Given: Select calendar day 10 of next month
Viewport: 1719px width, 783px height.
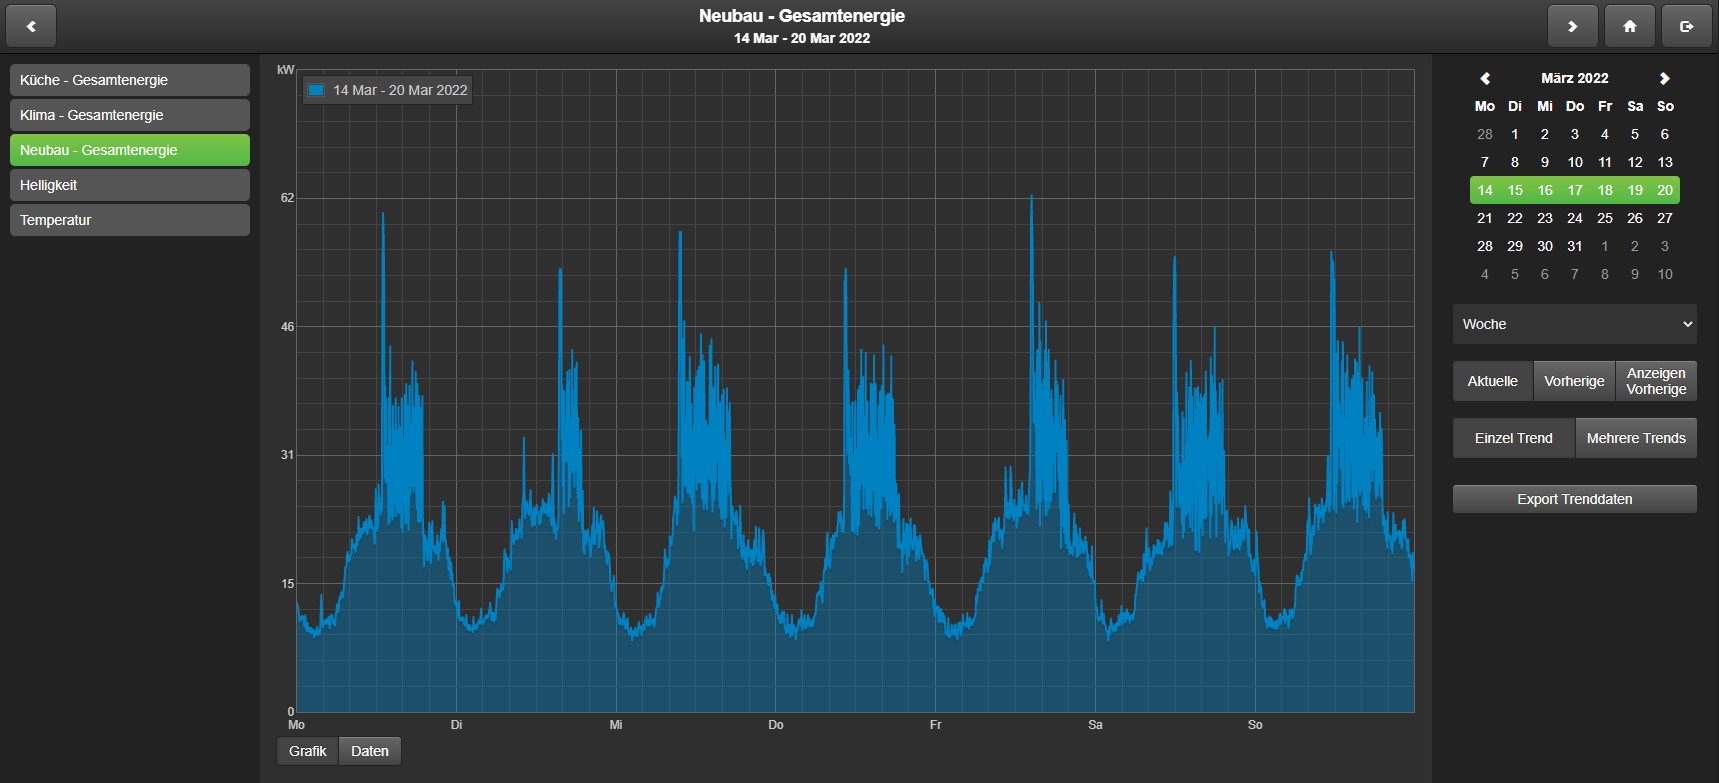Looking at the screenshot, I should pyautogui.click(x=1665, y=274).
